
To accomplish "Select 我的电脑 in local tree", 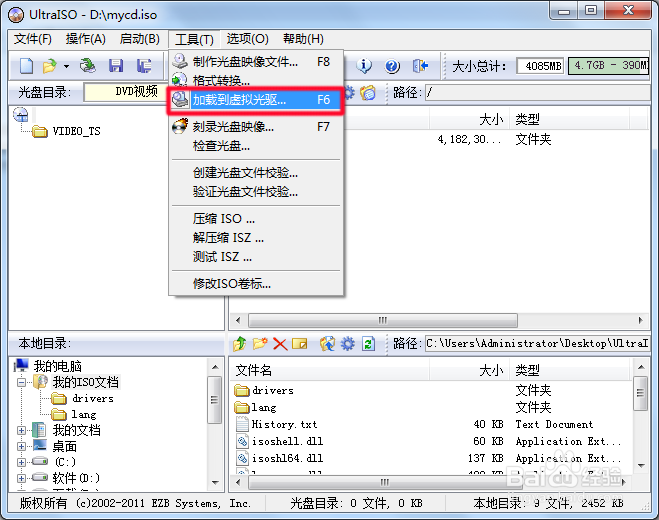I will coord(58,366).
